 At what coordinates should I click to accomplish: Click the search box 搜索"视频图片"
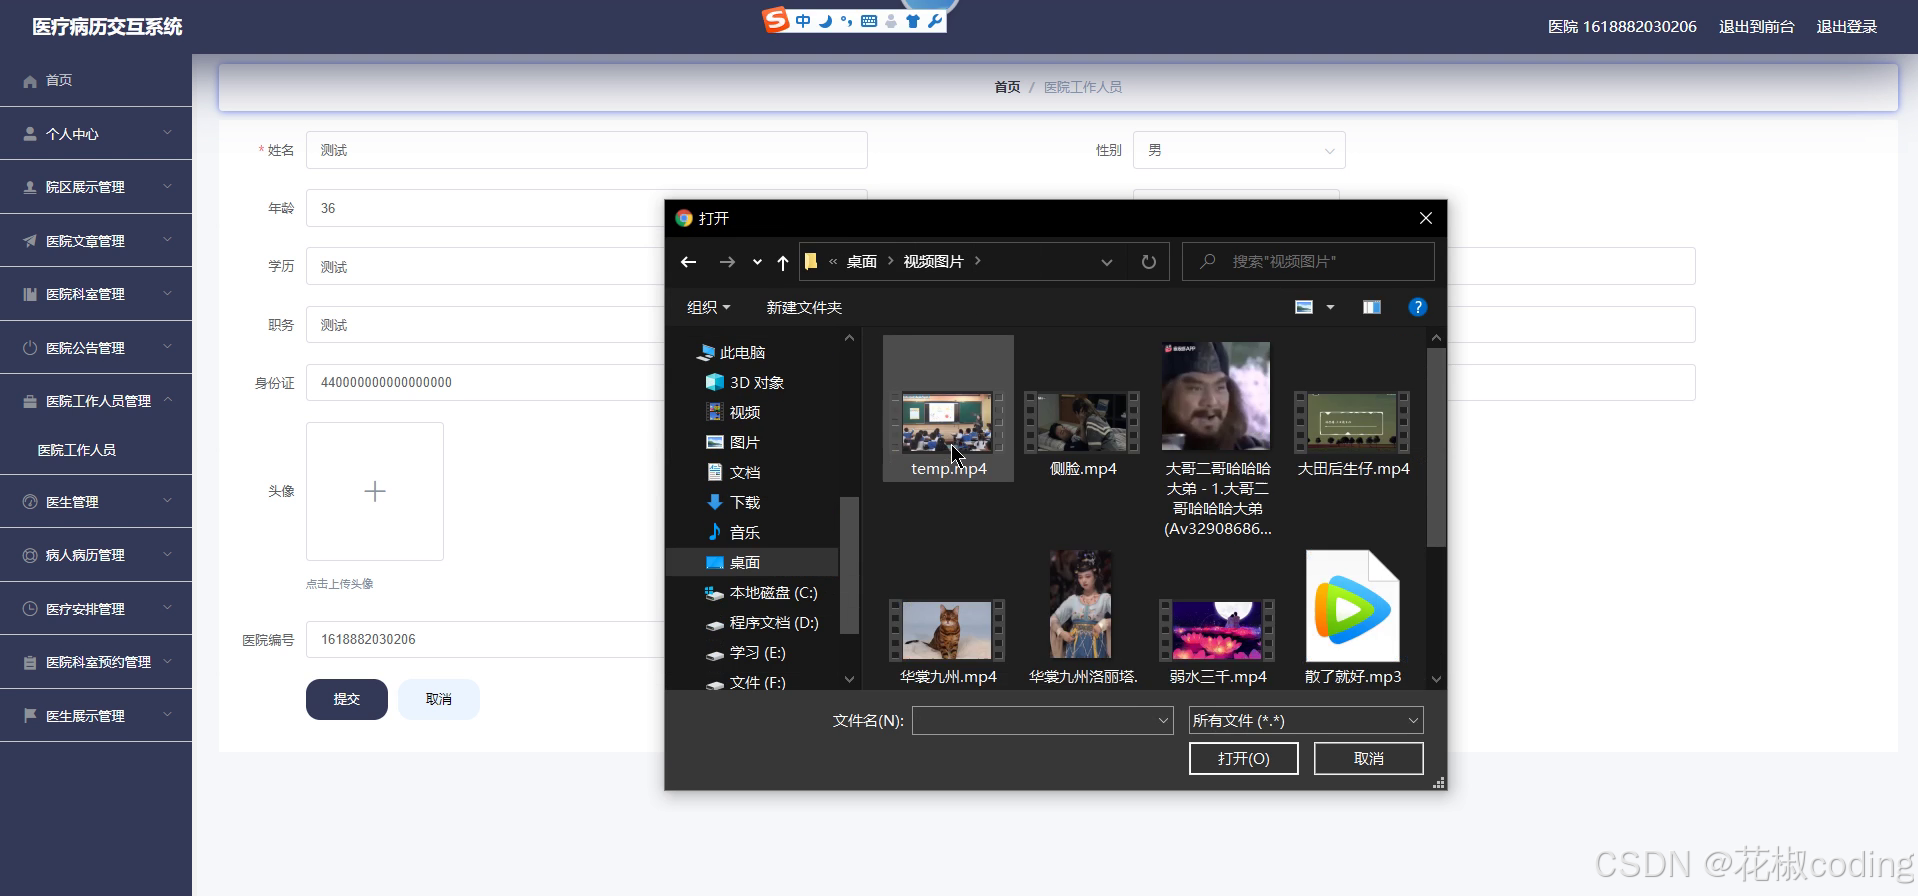point(1308,262)
